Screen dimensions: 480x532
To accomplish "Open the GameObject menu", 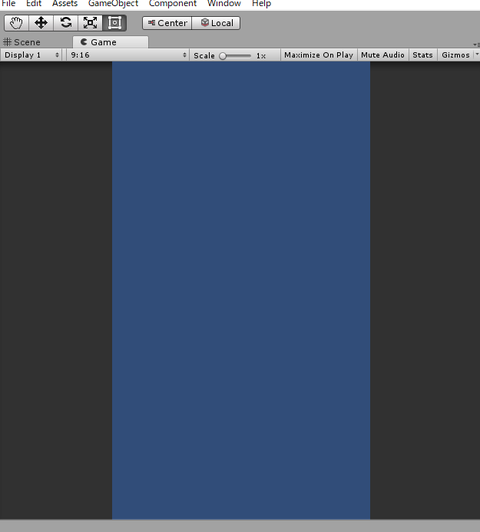I will pyautogui.click(x=113, y=4).
